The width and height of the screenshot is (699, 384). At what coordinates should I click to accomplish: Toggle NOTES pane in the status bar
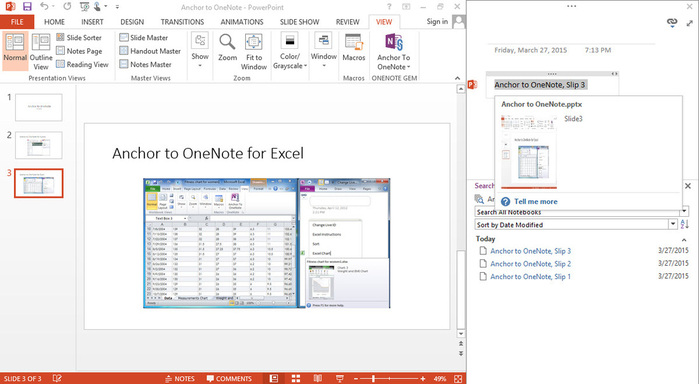180,378
